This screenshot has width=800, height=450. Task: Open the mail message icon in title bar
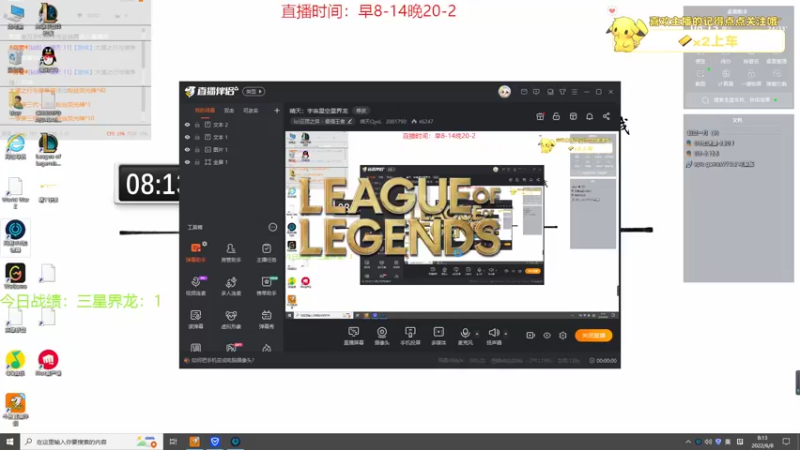(x=524, y=92)
